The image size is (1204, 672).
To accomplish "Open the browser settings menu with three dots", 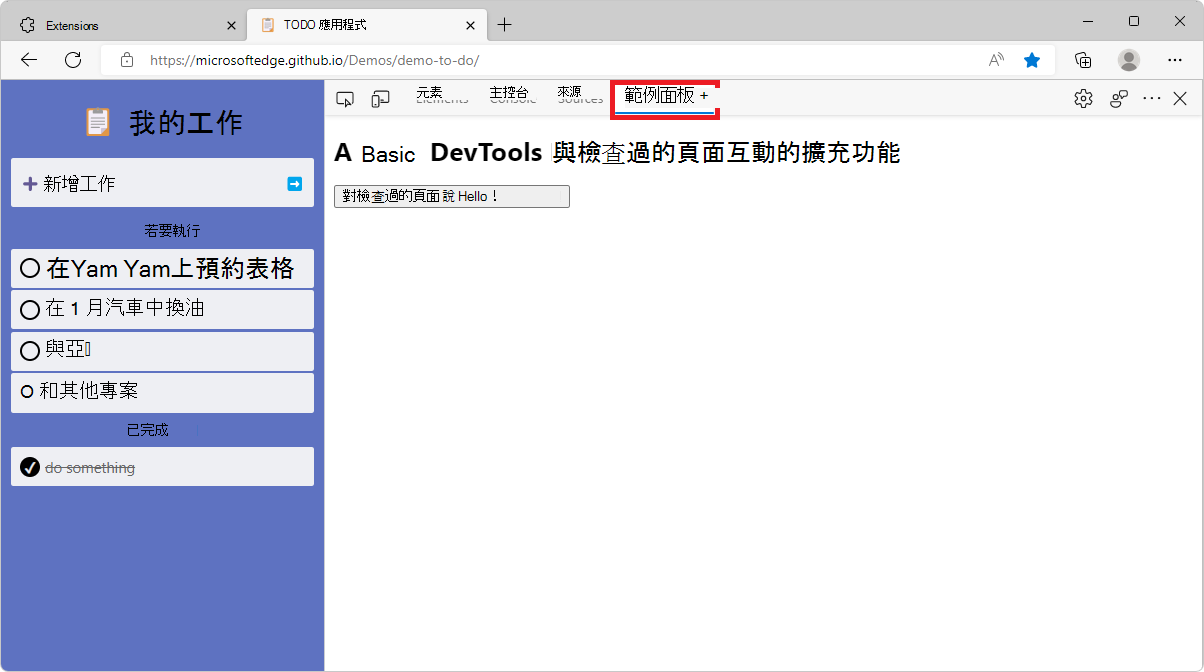I will [1175, 60].
